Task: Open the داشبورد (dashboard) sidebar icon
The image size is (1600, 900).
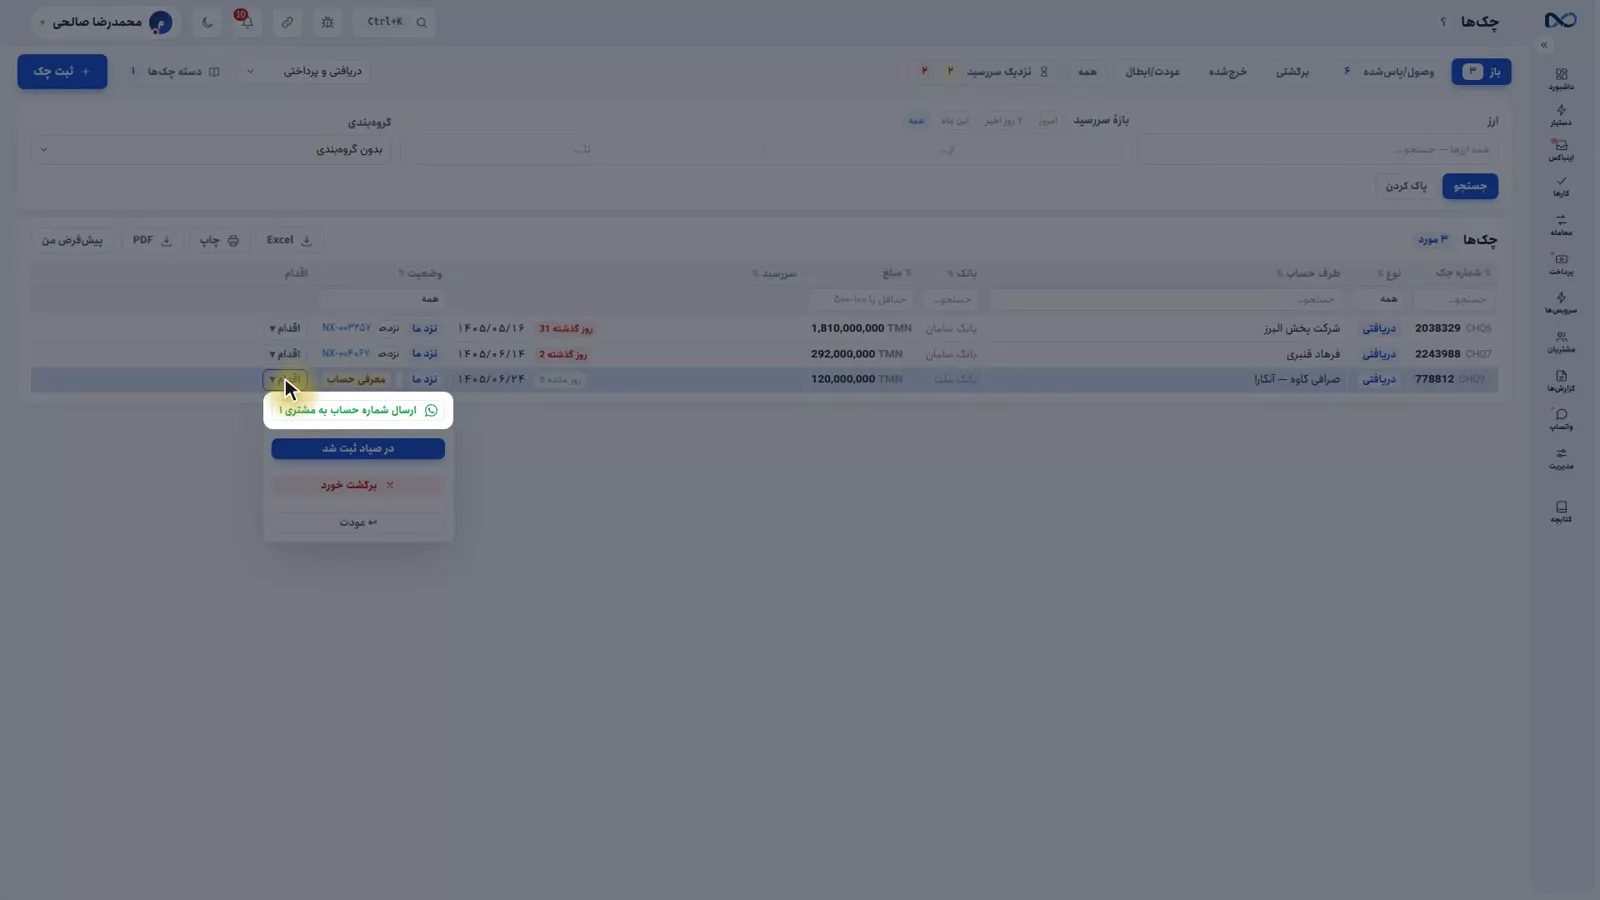Action: point(1561,78)
